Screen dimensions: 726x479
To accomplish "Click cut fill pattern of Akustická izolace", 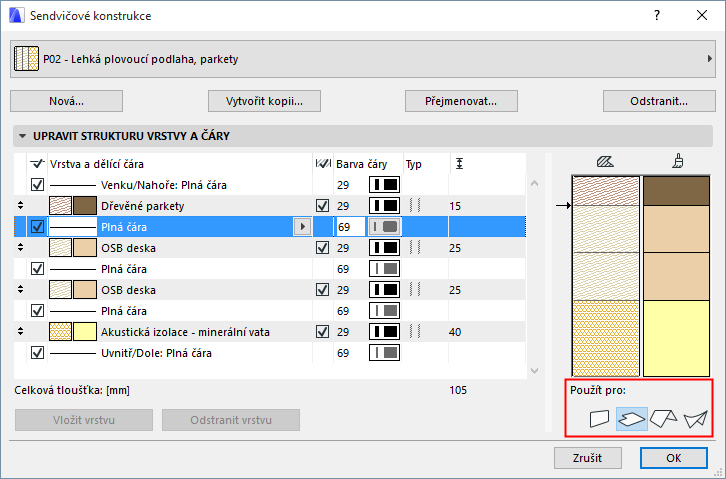I will [60, 332].
